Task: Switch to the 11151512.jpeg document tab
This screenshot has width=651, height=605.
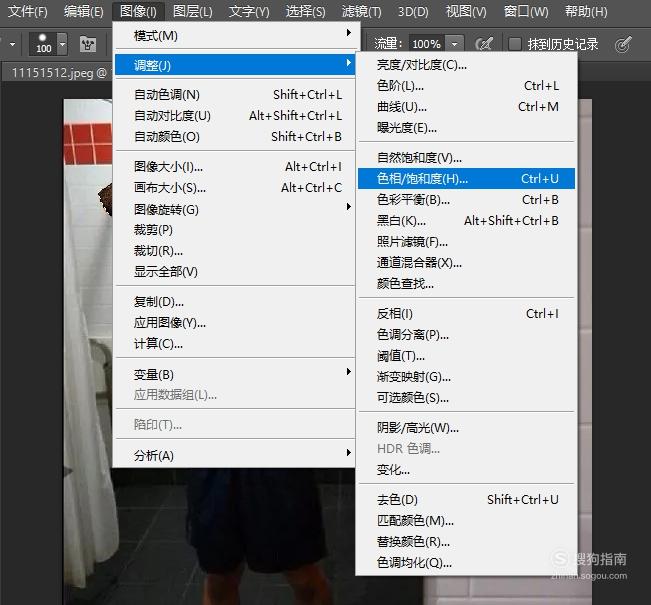Action: 59,73
